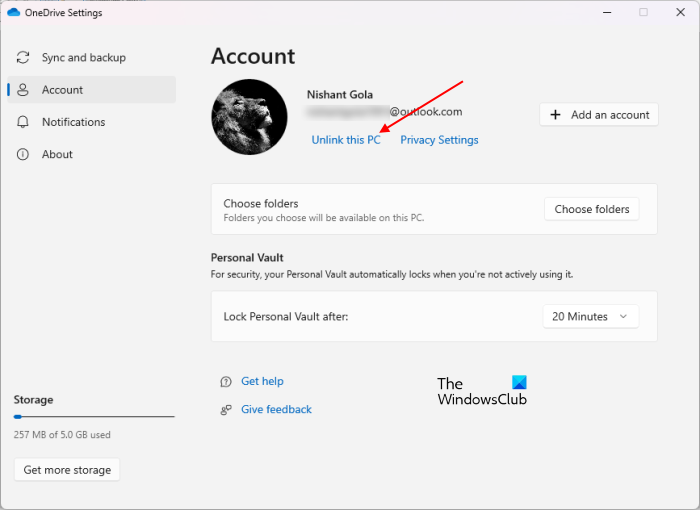Click the Nishant Gola account name
700x510 pixels.
[340, 95]
